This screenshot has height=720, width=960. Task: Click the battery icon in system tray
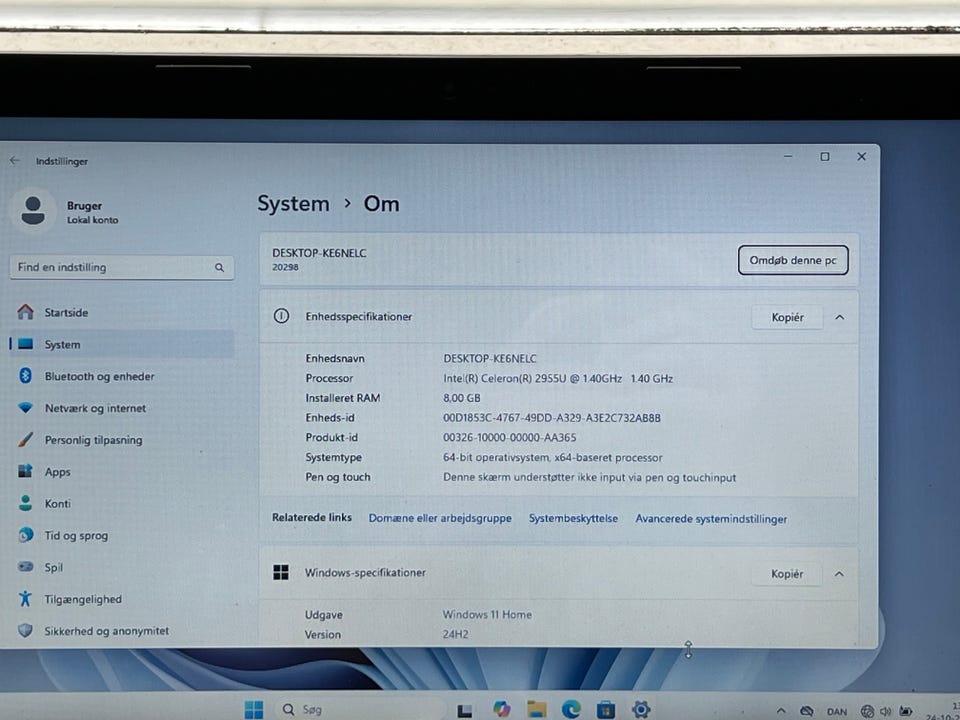point(906,711)
